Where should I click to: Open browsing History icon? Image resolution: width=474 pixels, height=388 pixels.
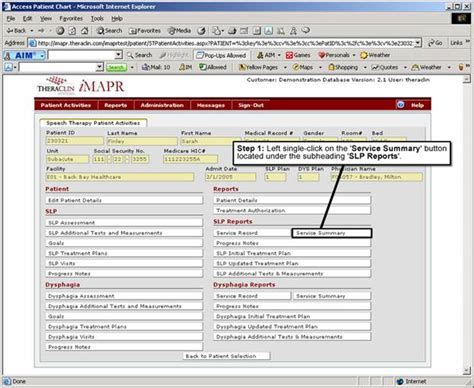201,31
